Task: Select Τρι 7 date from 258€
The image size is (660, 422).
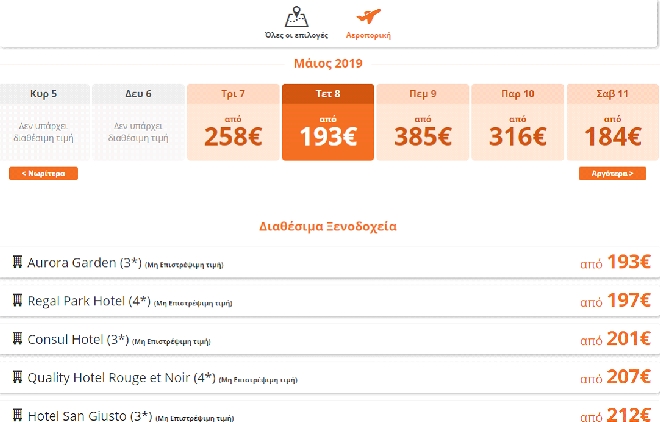Action: (233, 123)
